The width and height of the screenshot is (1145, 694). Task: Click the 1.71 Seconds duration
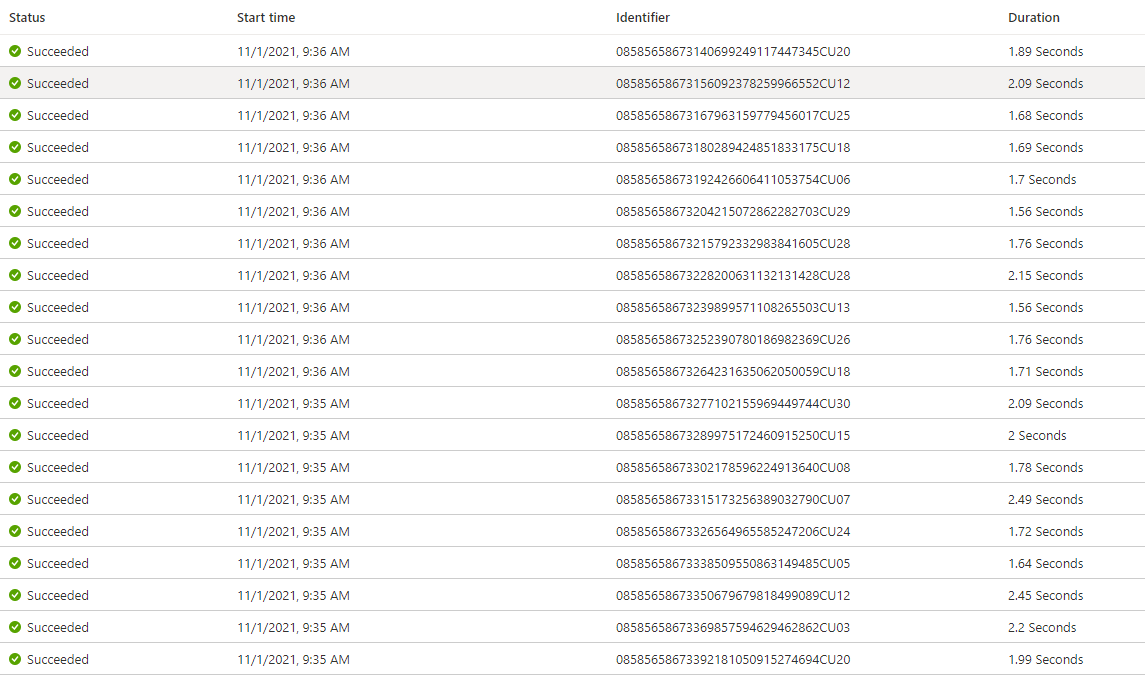point(1046,372)
